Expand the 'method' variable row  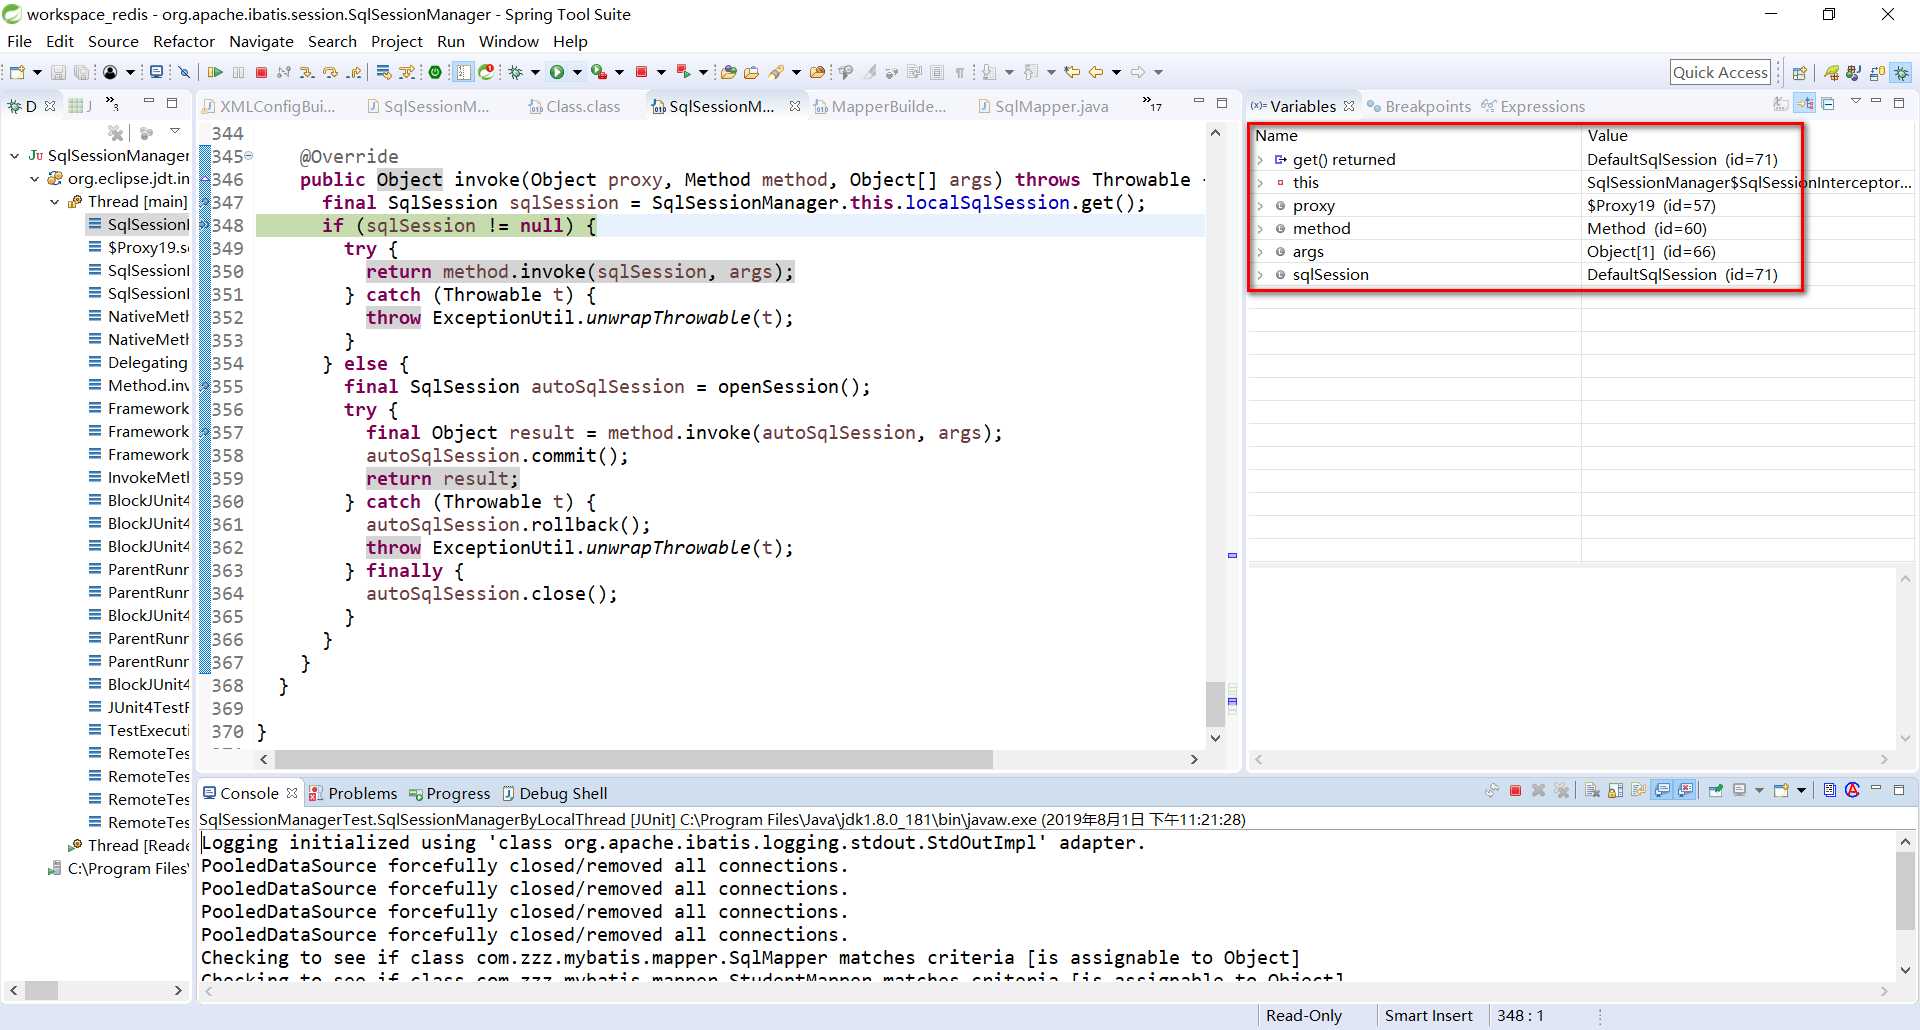click(x=1260, y=229)
